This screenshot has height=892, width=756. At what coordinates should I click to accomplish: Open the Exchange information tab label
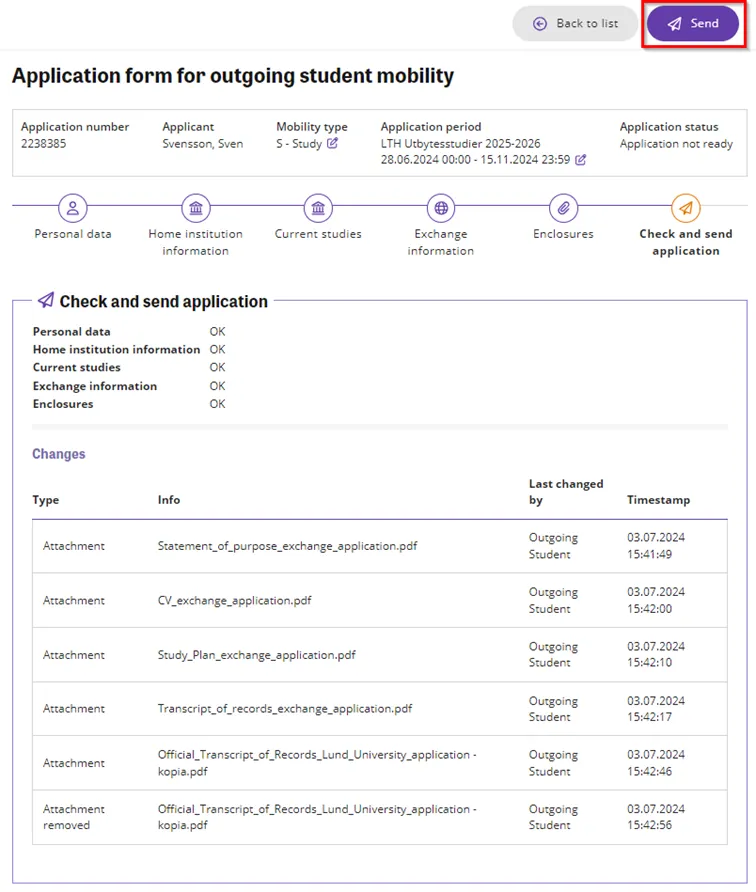(x=441, y=242)
